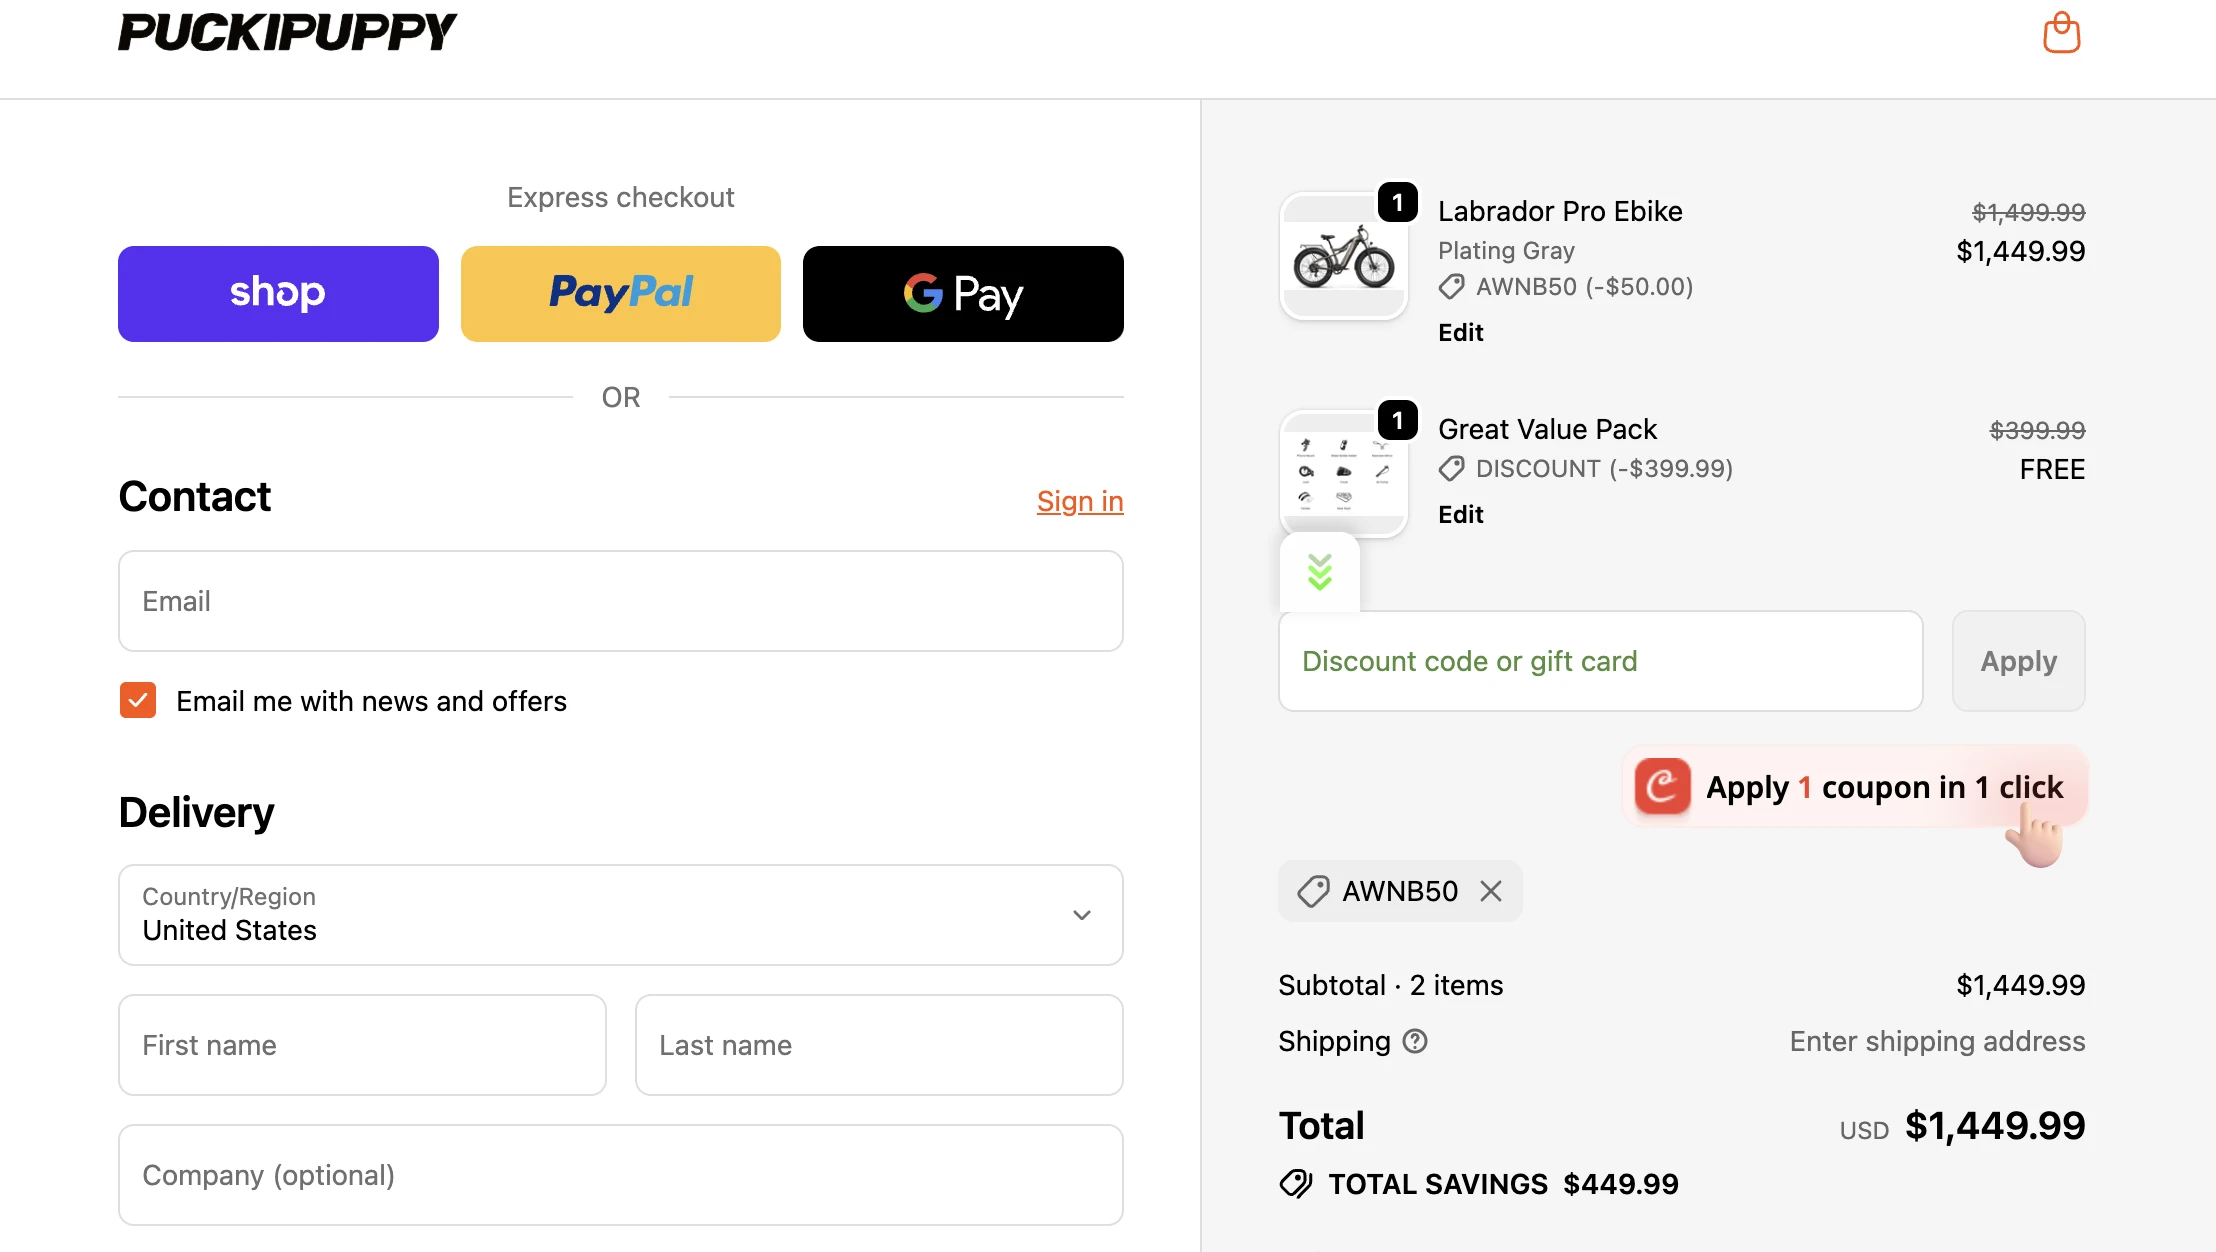The width and height of the screenshot is (2216, 1252).
Task: Edit the Great Value Pack item
Action: coord(1461,514)
